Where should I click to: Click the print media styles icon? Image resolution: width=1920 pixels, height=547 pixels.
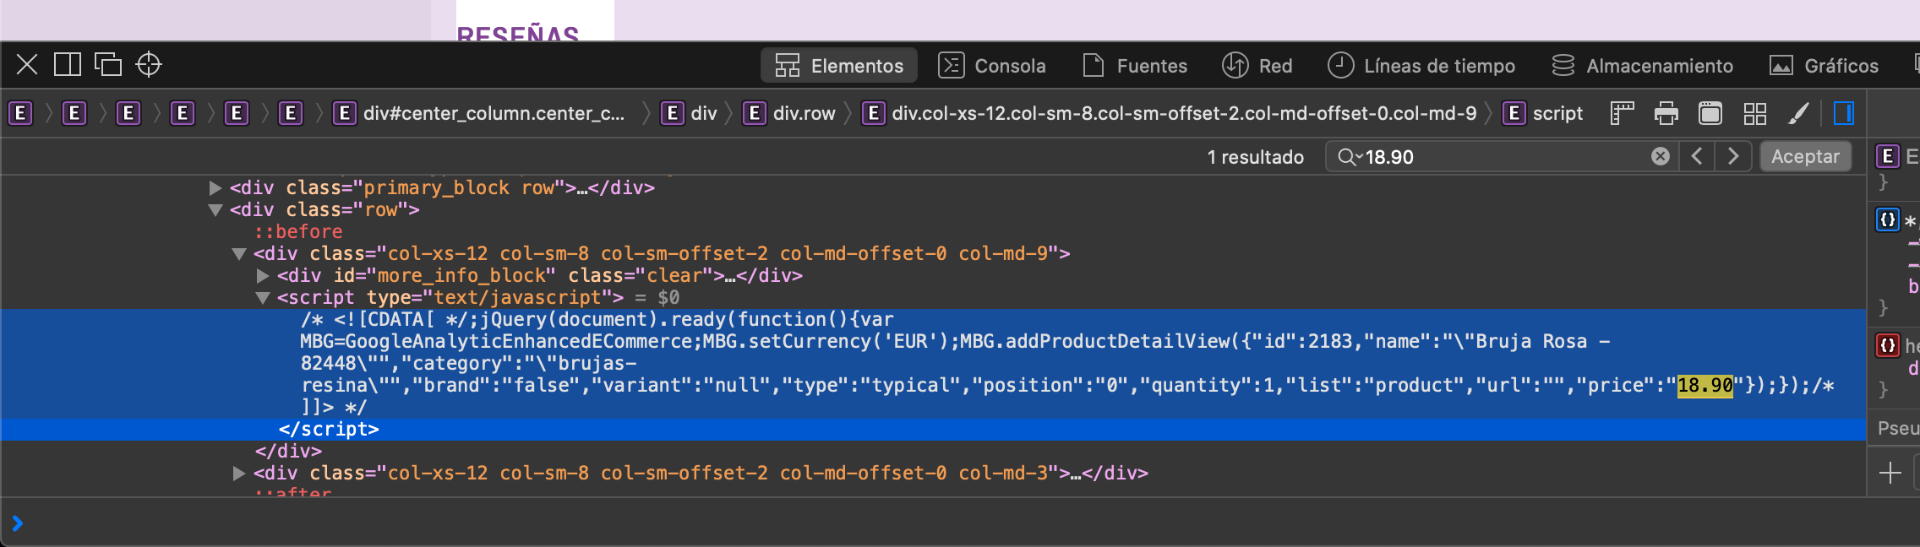tap(1666, 114)
